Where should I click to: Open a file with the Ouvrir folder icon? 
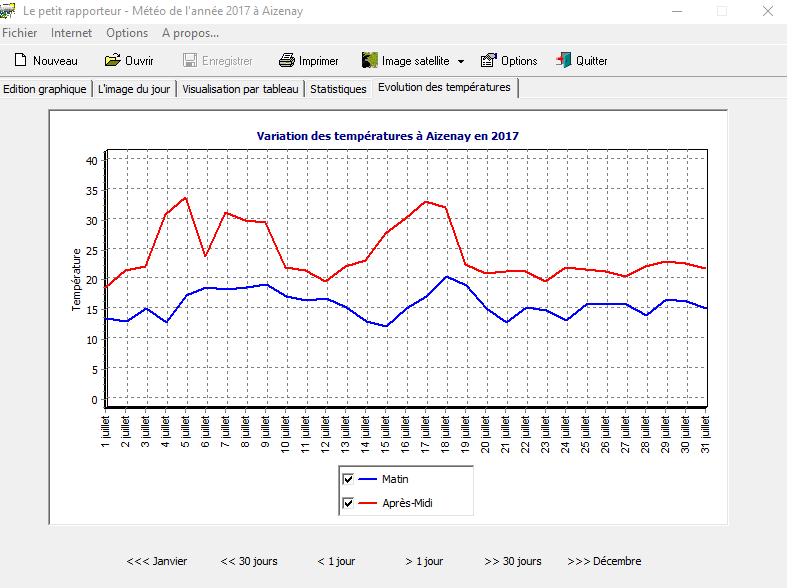pos(113,61)
